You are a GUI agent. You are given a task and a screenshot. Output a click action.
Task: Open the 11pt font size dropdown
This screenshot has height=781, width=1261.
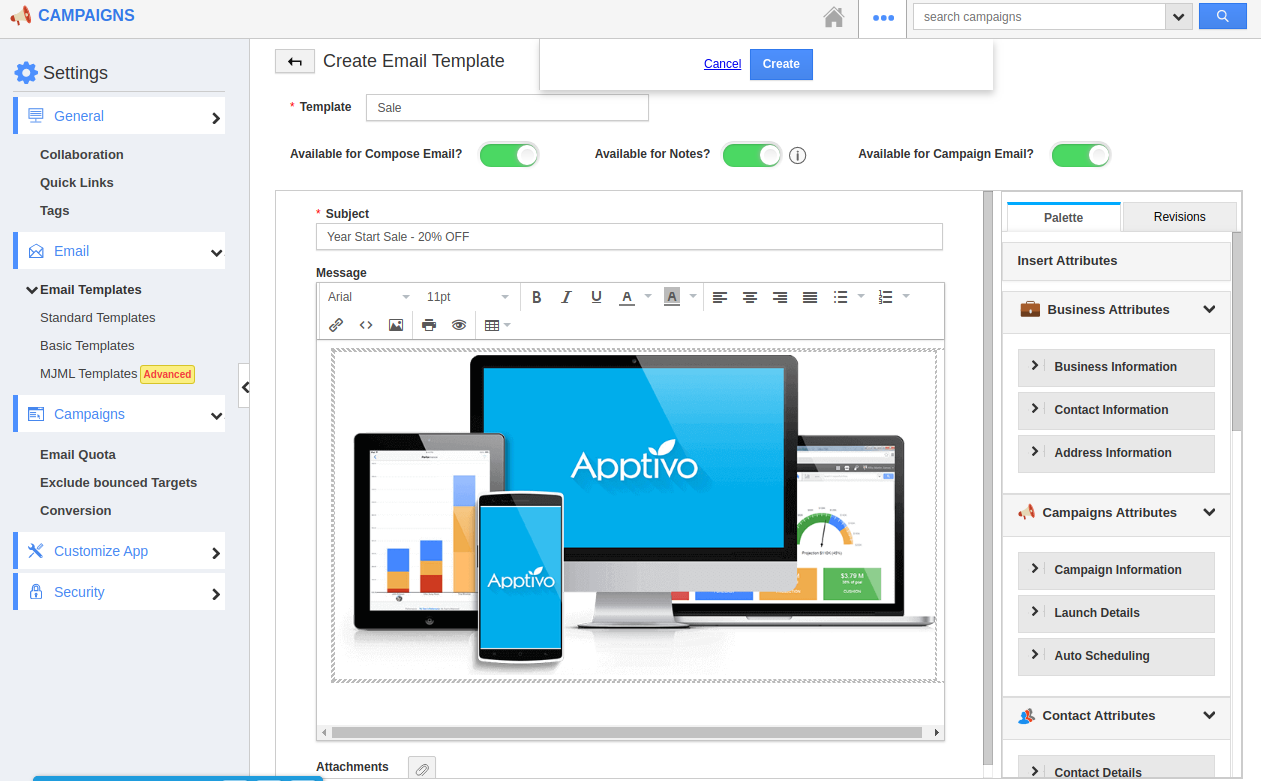[x=468, y=297]
